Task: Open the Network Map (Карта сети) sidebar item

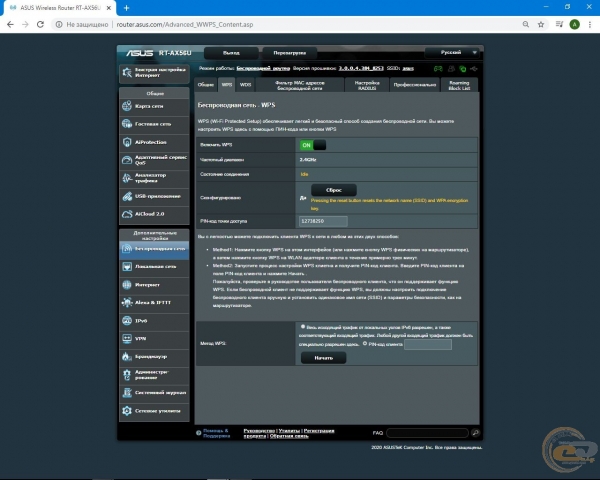Action: point(154,106)
